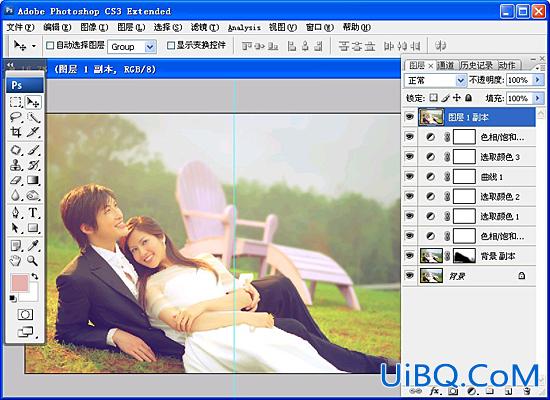Click the pink foreground color swatch
The image size is (550, 400).
20,283
